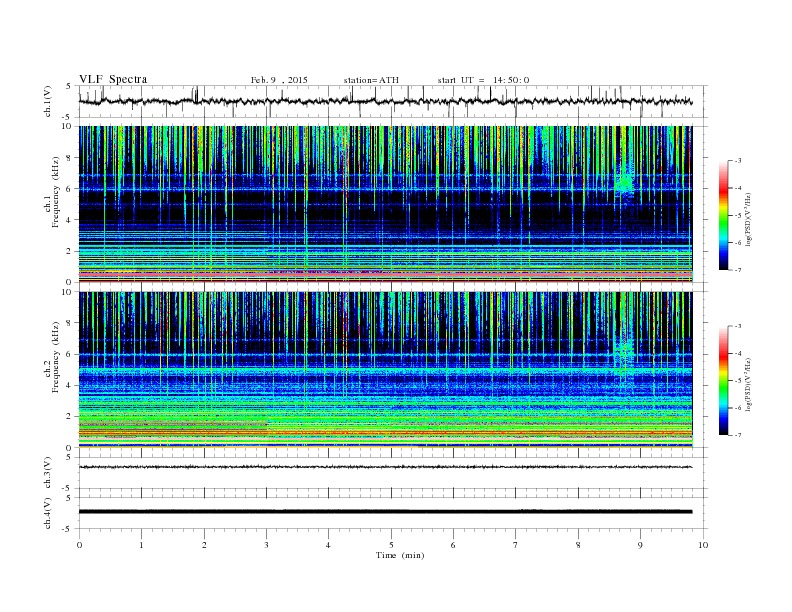792x612 pixels.
Task: Click the "station=ATH" header label
Action: [x=371, y=80]
